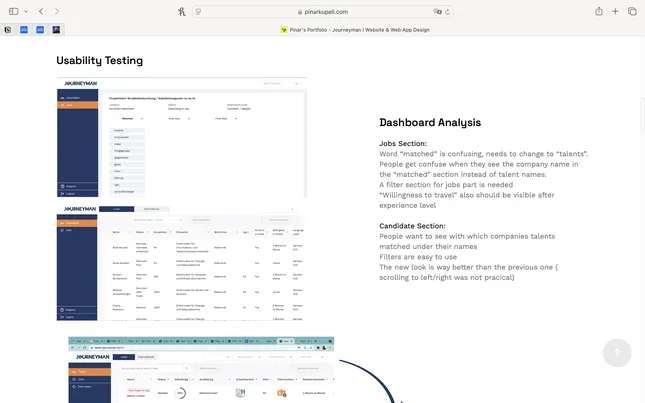Go forward to next page

coord(56,11)
